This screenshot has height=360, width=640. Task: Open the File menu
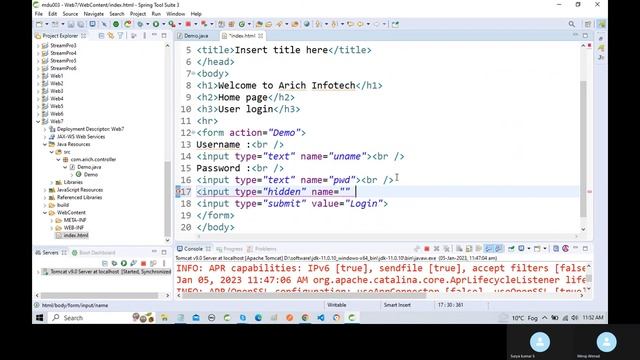[39, 14]
